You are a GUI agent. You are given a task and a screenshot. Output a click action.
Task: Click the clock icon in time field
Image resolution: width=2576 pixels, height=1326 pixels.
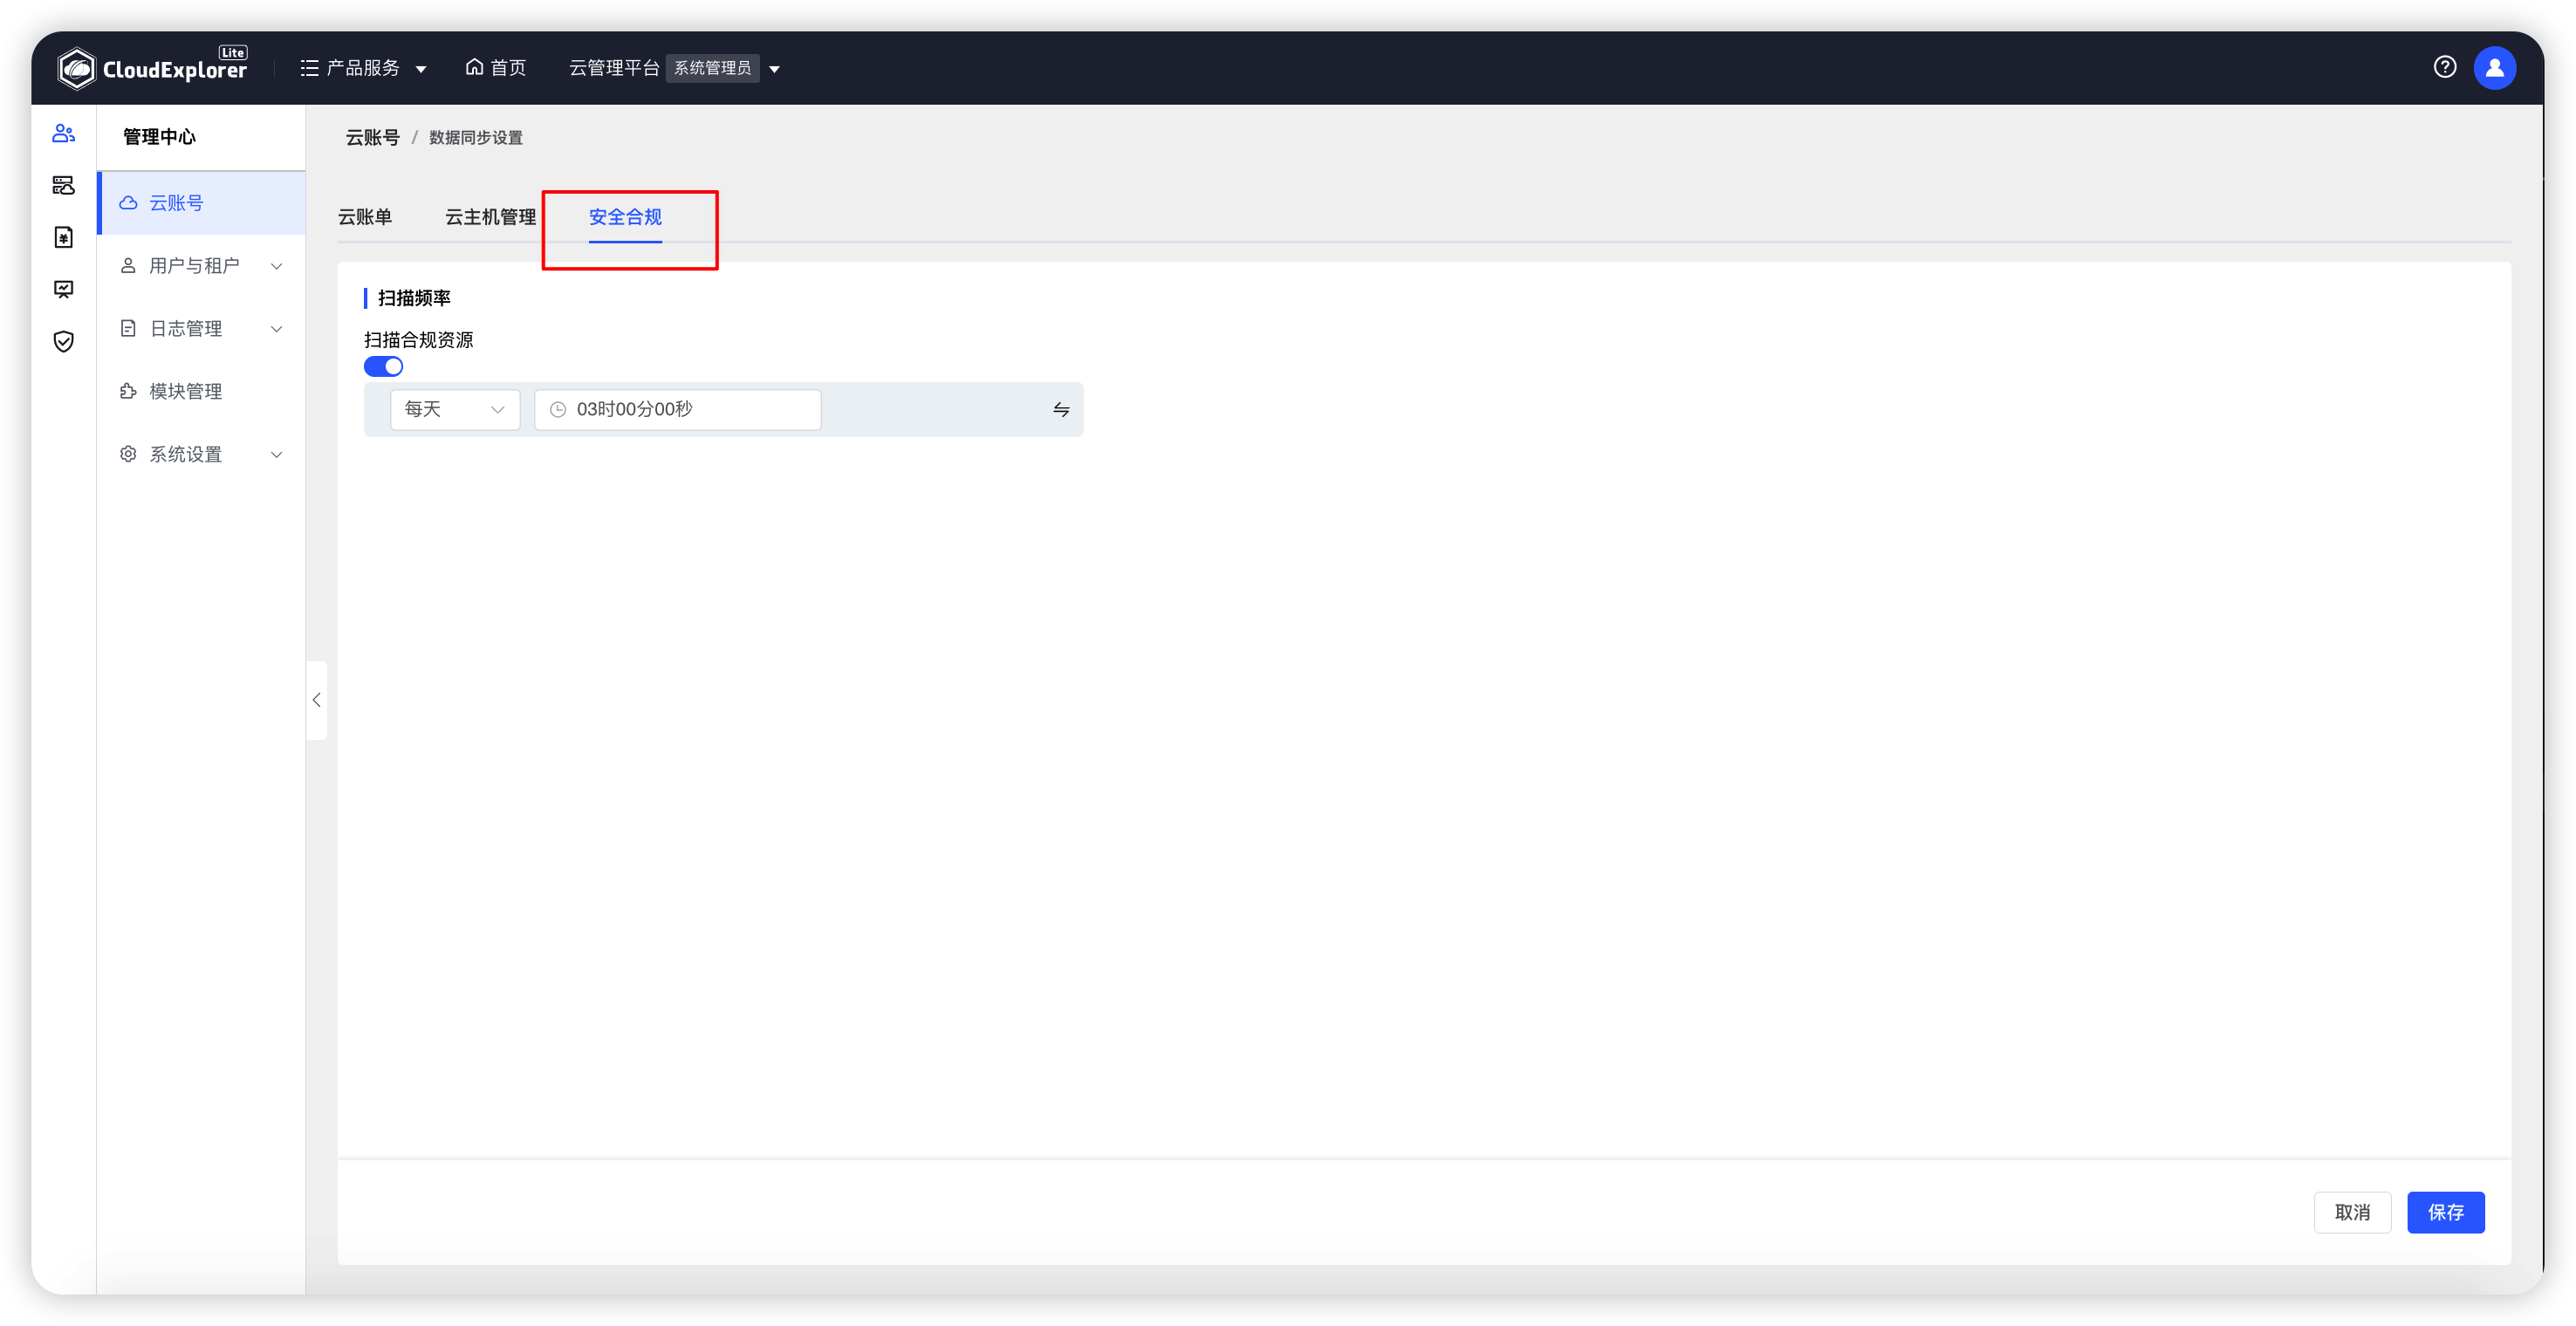tap(558, 409)
